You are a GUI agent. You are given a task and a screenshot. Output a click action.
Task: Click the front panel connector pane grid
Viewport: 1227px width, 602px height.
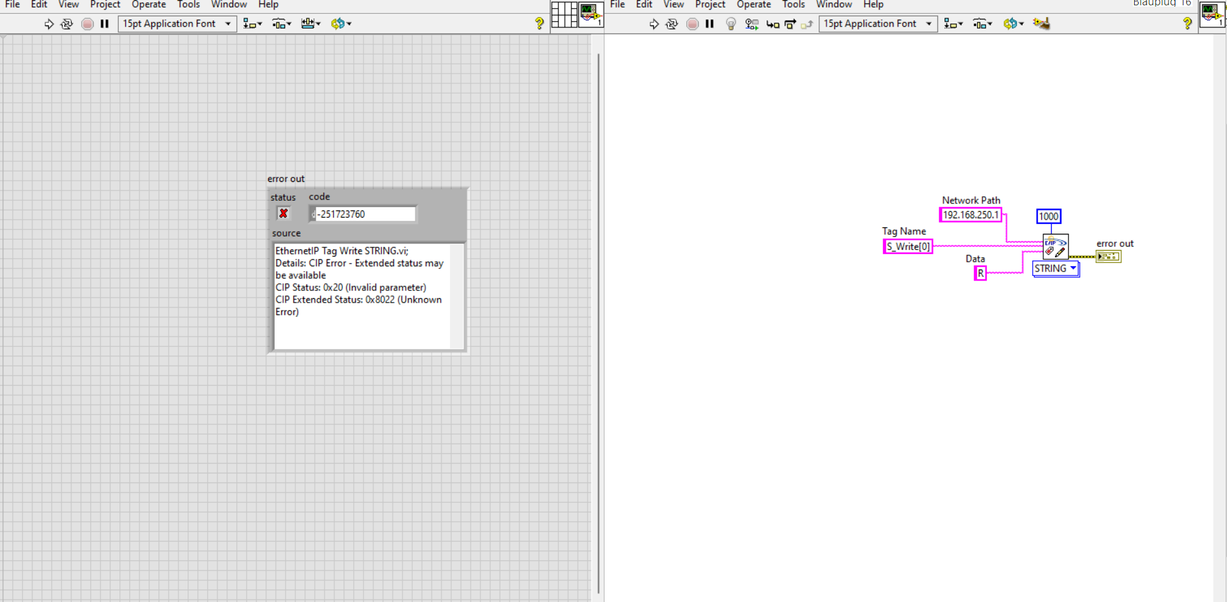point(563,14)
